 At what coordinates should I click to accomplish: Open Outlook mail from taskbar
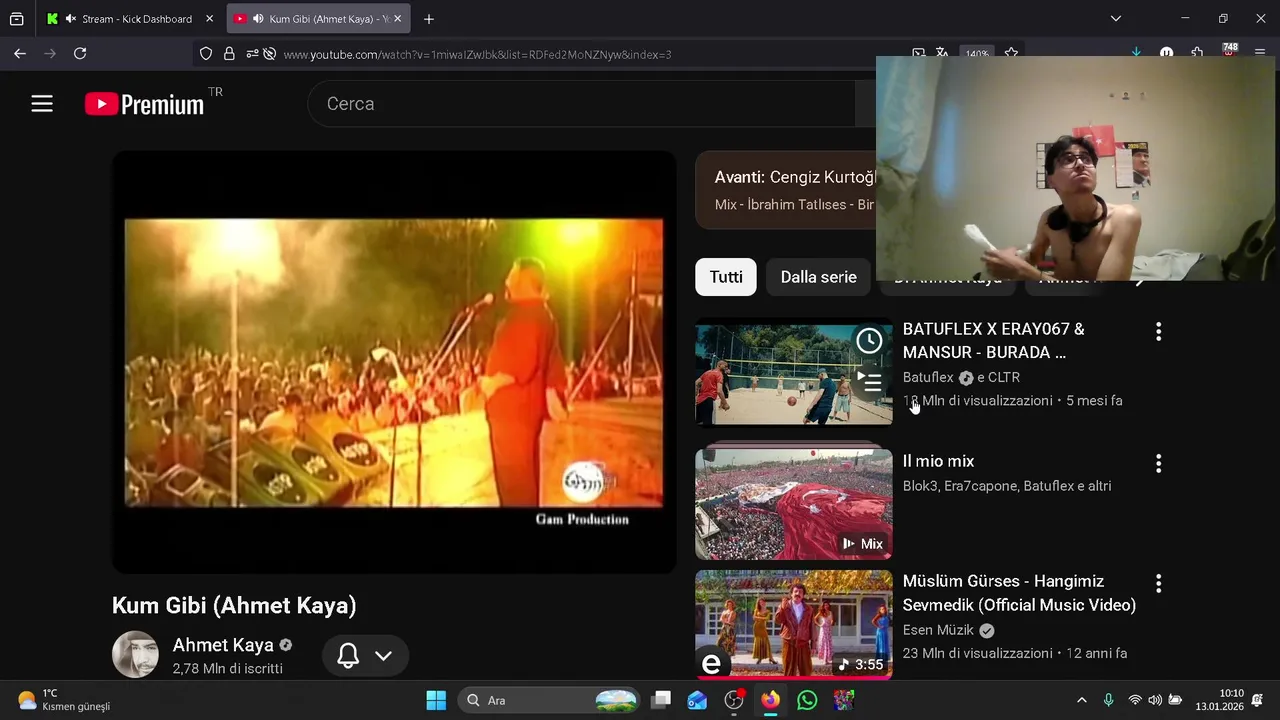(x=697, y=700)
